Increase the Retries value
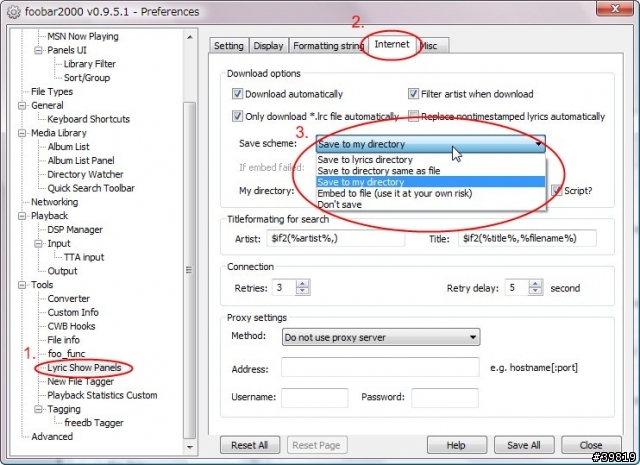 [x=302, y=284]
